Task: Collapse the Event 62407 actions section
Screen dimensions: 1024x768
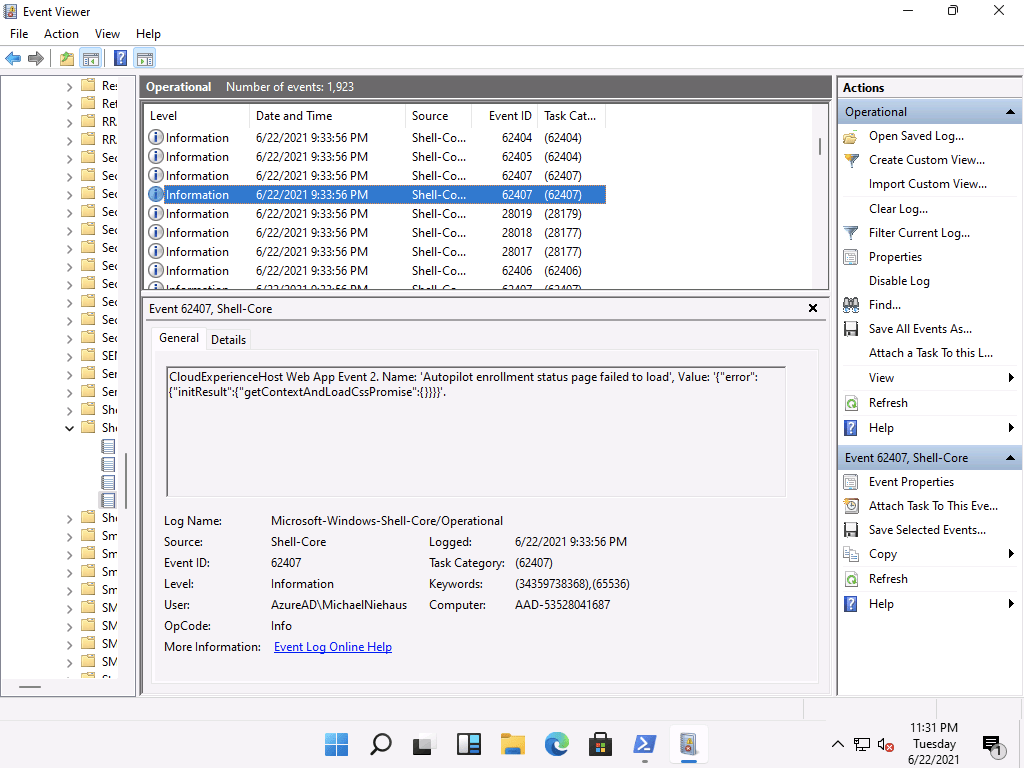Action: click(x=1010, y=458)
